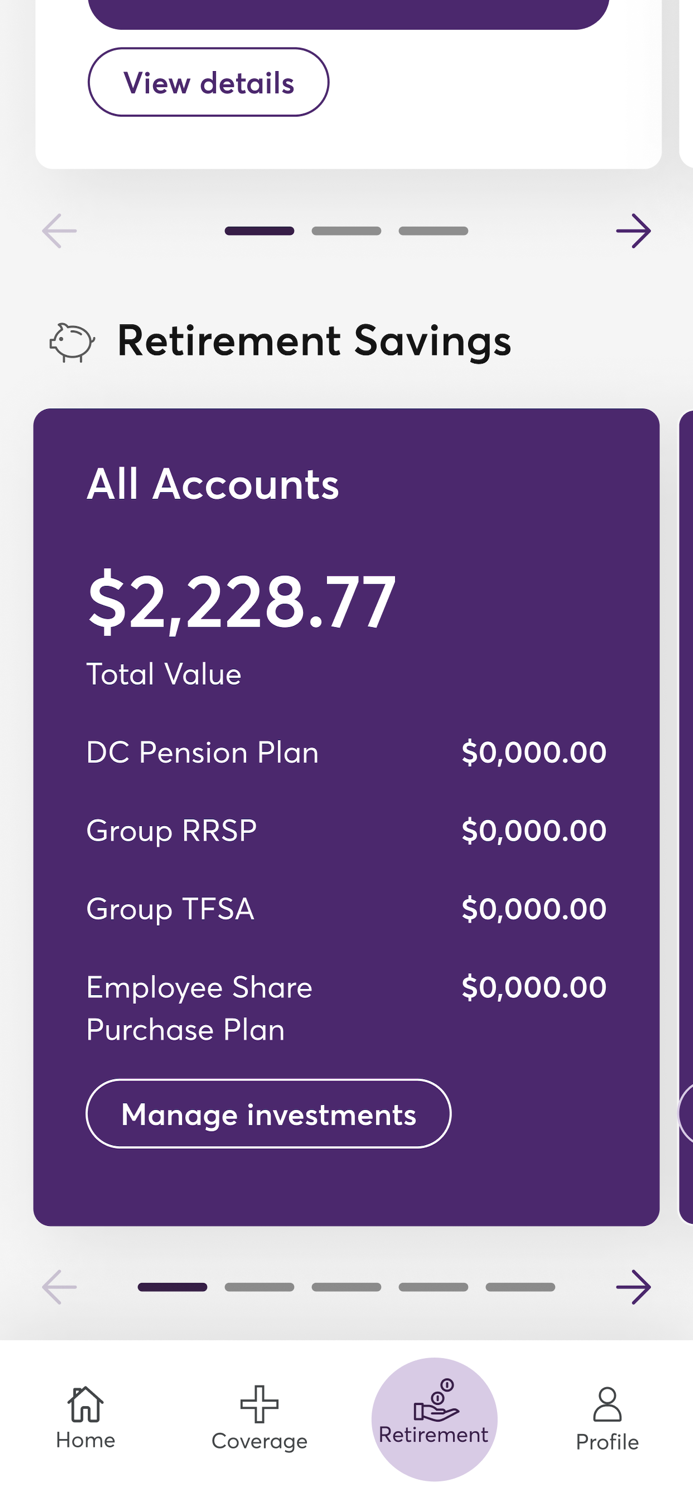Switch to the Retirement tab

coord(434,1418)
